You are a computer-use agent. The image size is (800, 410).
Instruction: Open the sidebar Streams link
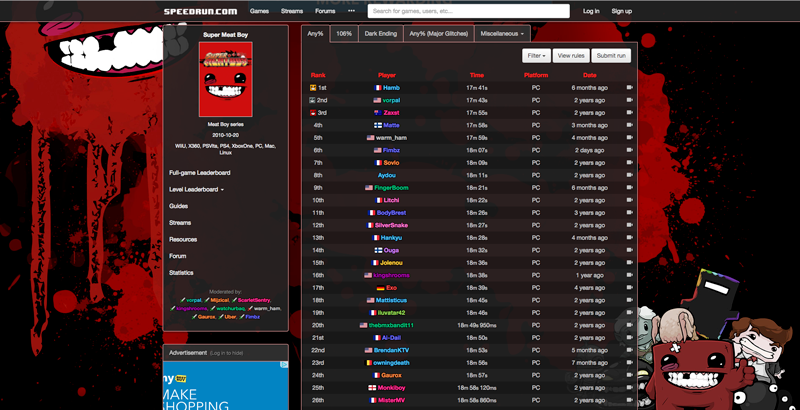180,223
